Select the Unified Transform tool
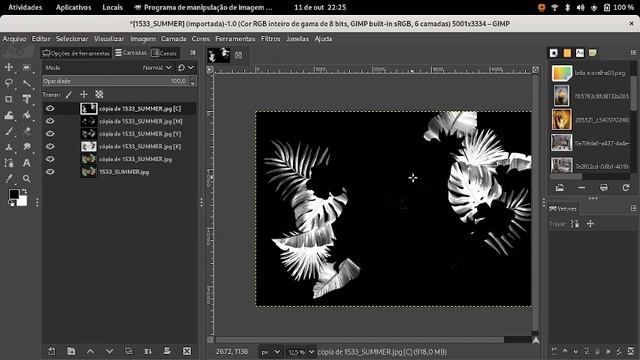The height and width of the screenshot is (360, 640). 27,99
